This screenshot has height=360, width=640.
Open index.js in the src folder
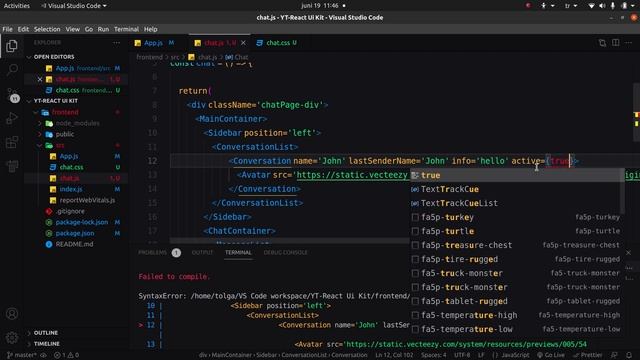[71, 189]
